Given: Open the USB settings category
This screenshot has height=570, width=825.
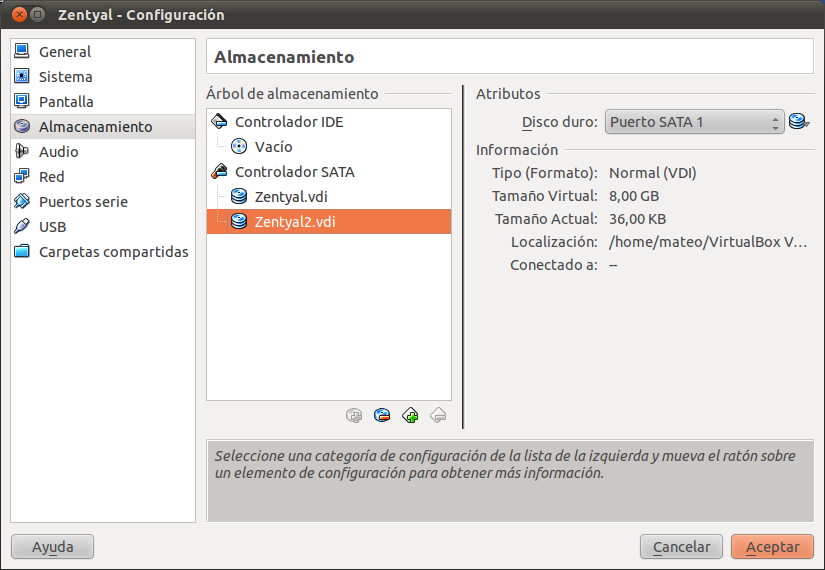Looking at the screenshot, I should click(x=103, y=227).
